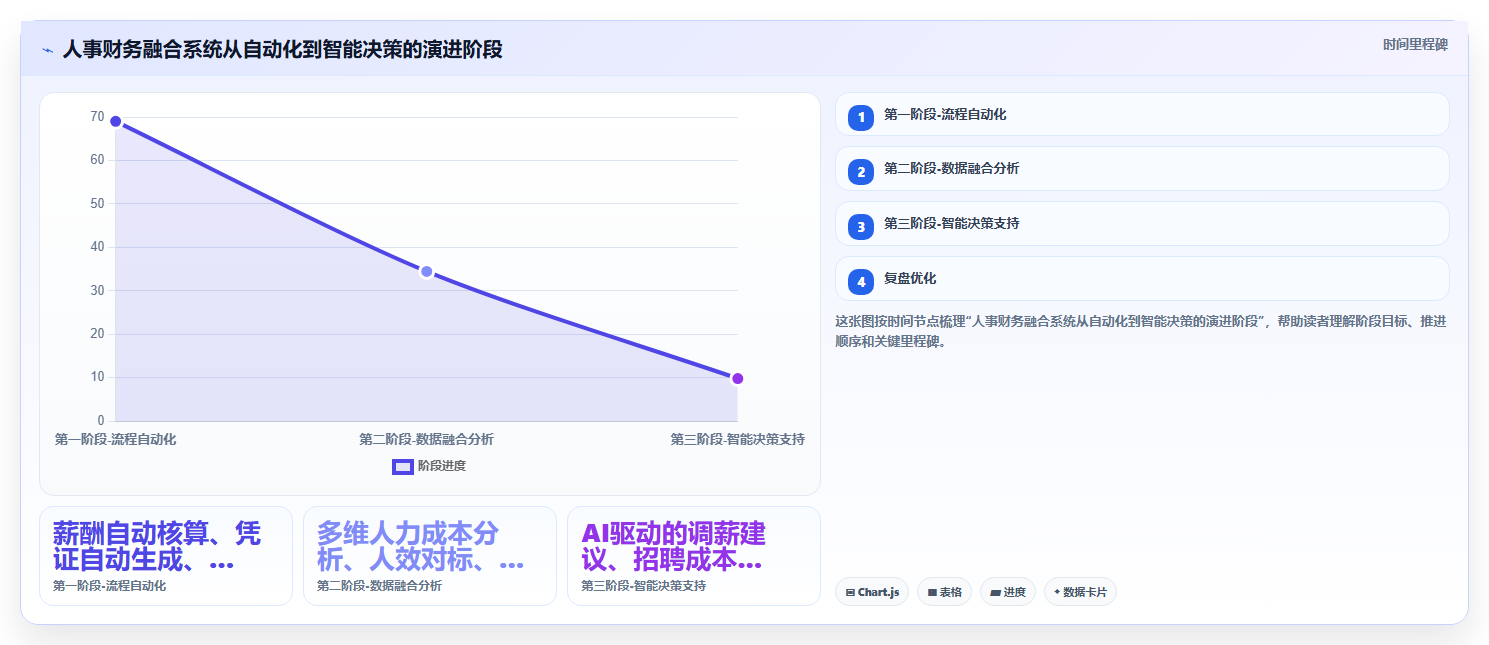
Task: Open the AI驱动的调薪建议 data card
Action: 694,556
